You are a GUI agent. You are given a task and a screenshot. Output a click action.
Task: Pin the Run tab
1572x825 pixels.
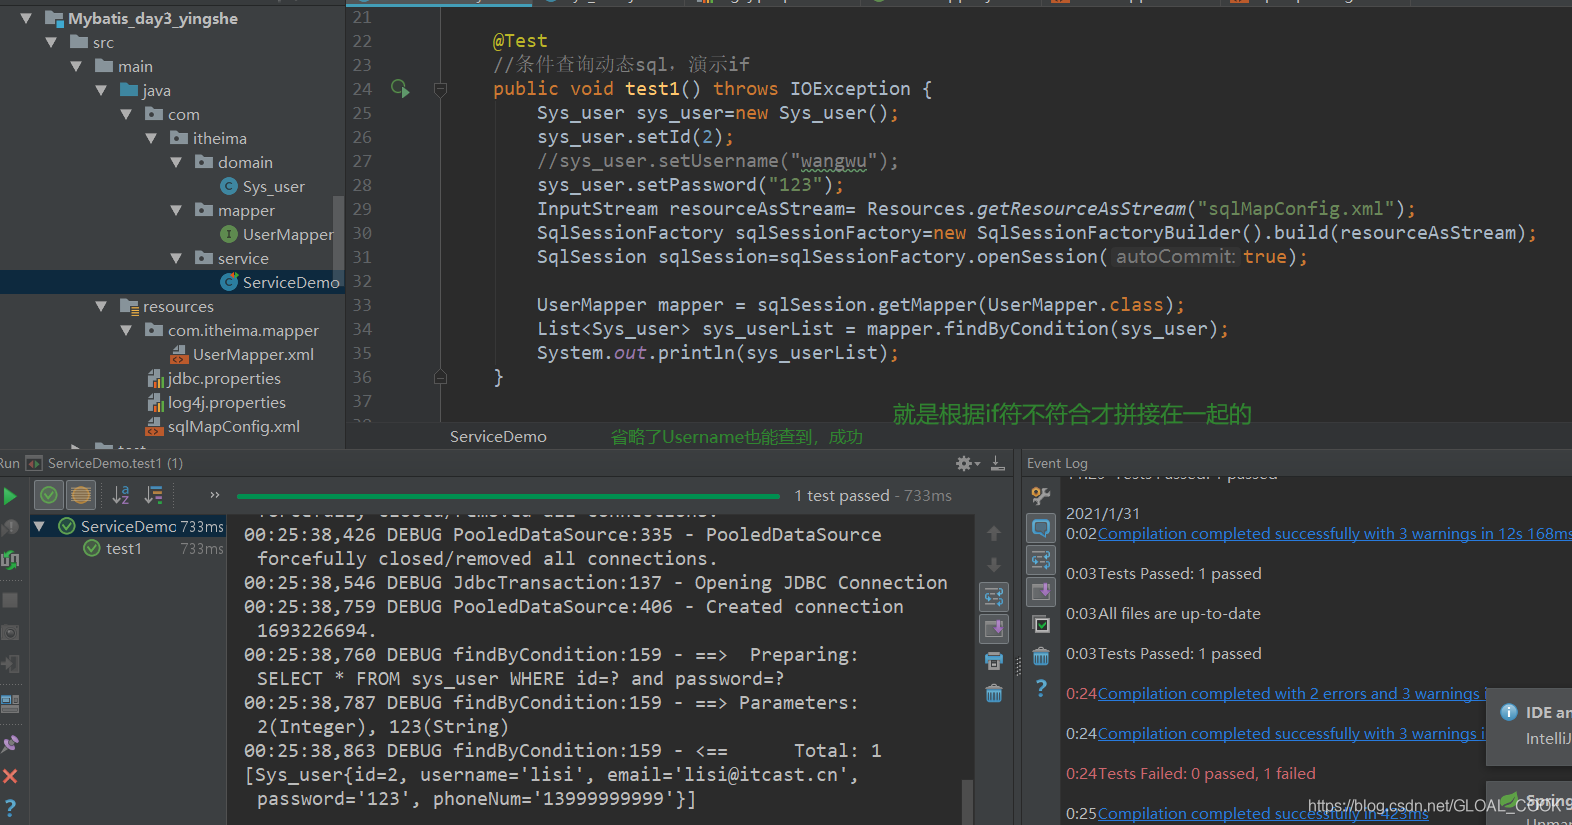coord(10,743)
